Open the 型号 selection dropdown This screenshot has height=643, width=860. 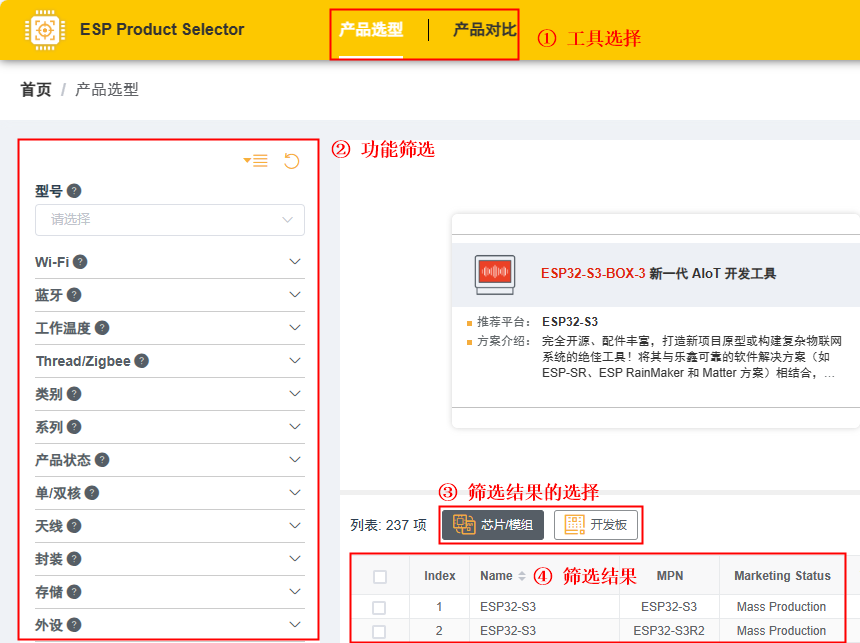click(170, 220)
